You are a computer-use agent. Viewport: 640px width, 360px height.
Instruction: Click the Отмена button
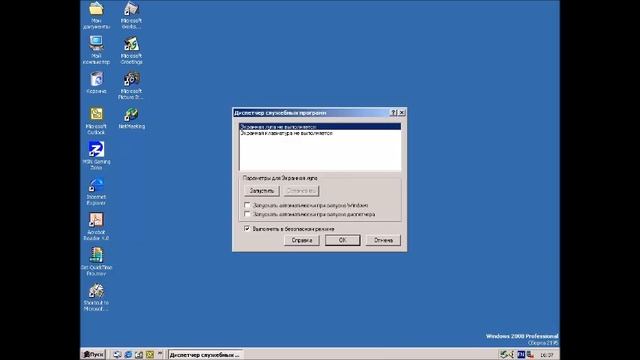[x=383, y=240]
